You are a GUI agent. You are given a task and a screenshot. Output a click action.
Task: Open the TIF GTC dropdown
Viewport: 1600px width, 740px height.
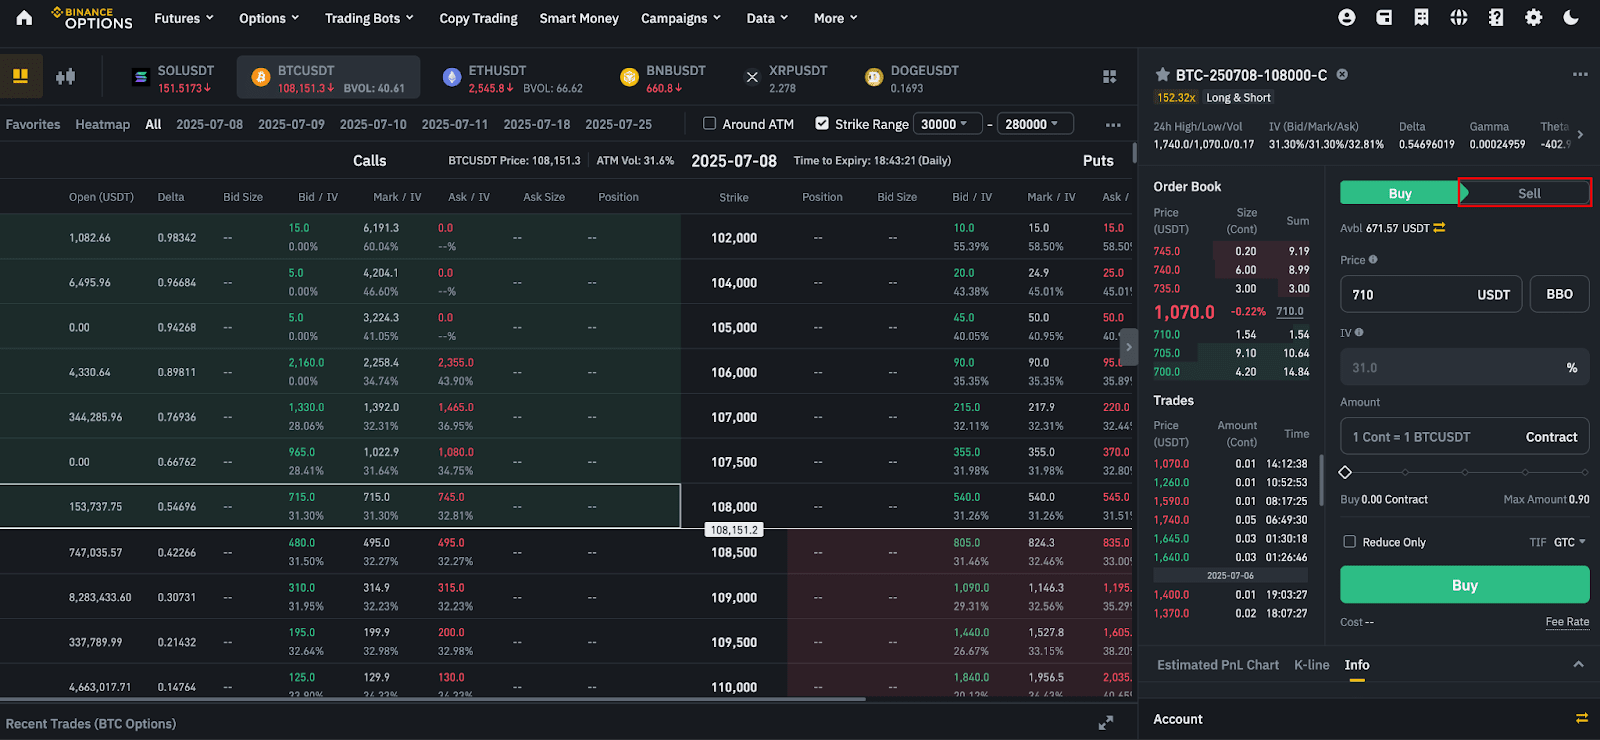[x=1569, y=542]
